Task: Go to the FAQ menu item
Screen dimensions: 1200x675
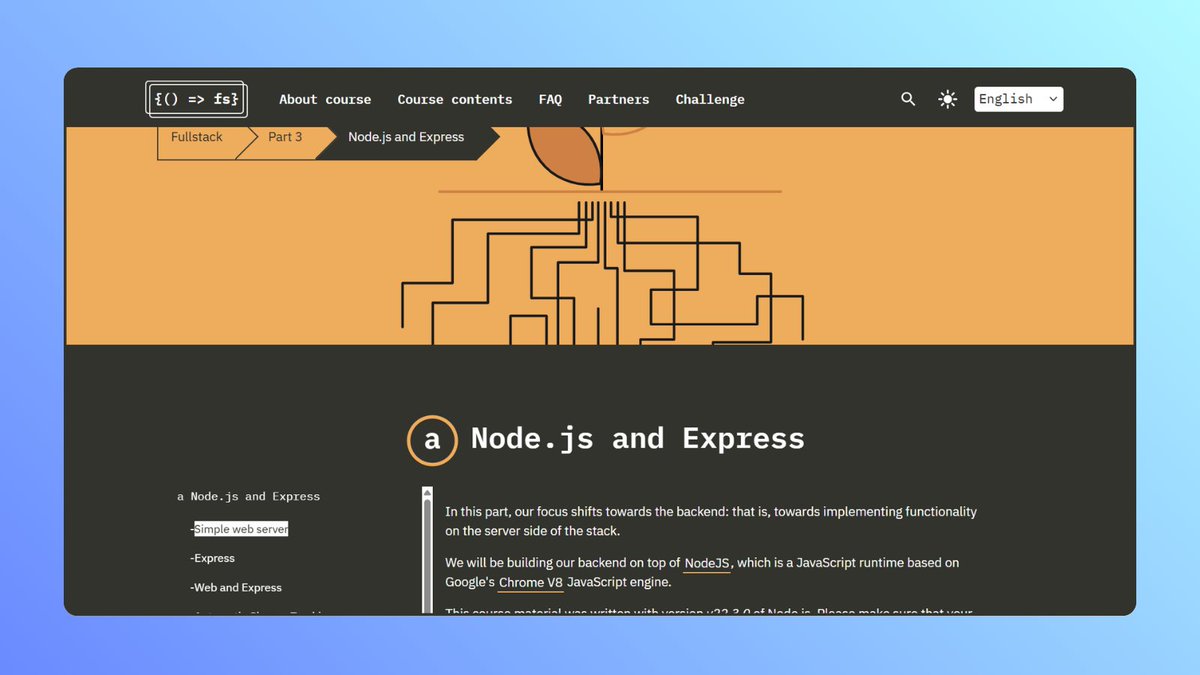Action: click(x=550, y=99)
